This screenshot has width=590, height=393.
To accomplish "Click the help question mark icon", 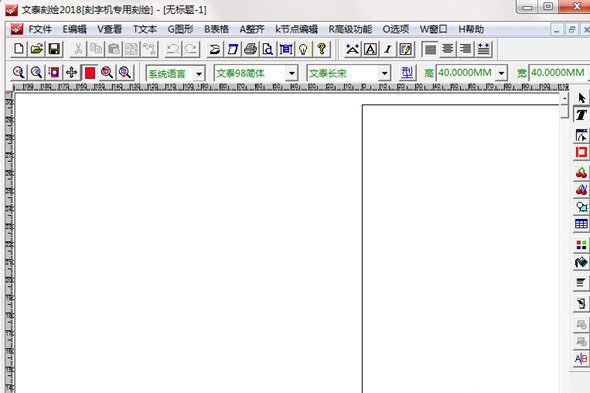I will [321, 49].
